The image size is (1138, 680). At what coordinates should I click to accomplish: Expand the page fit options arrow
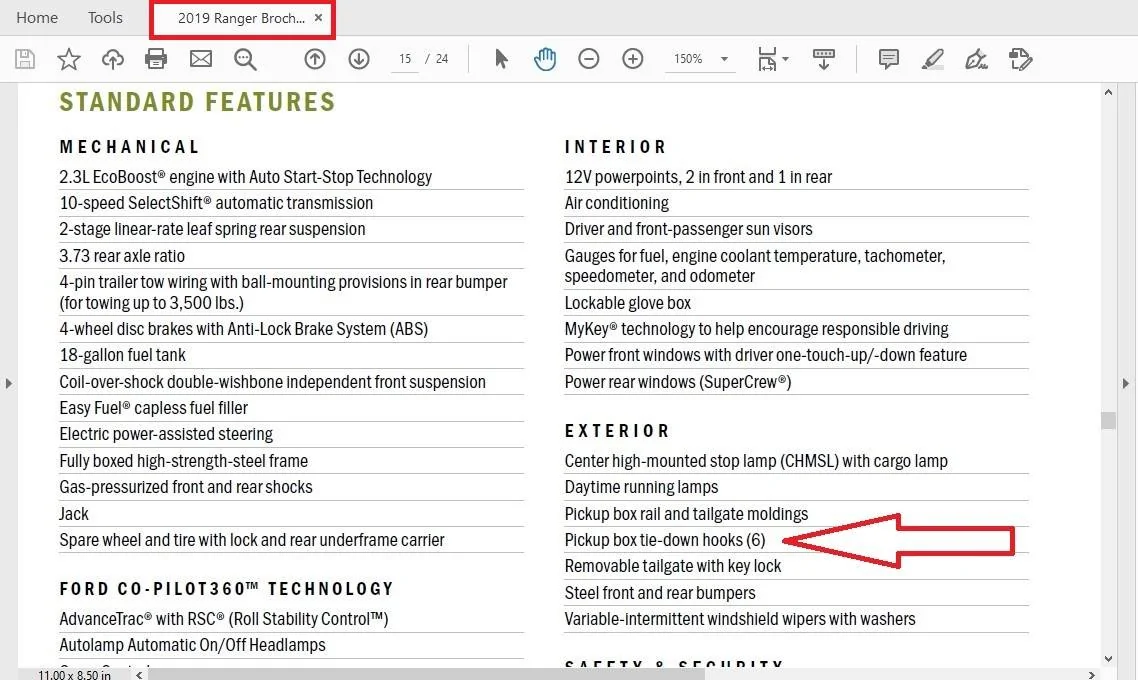[x=786, y=59]
